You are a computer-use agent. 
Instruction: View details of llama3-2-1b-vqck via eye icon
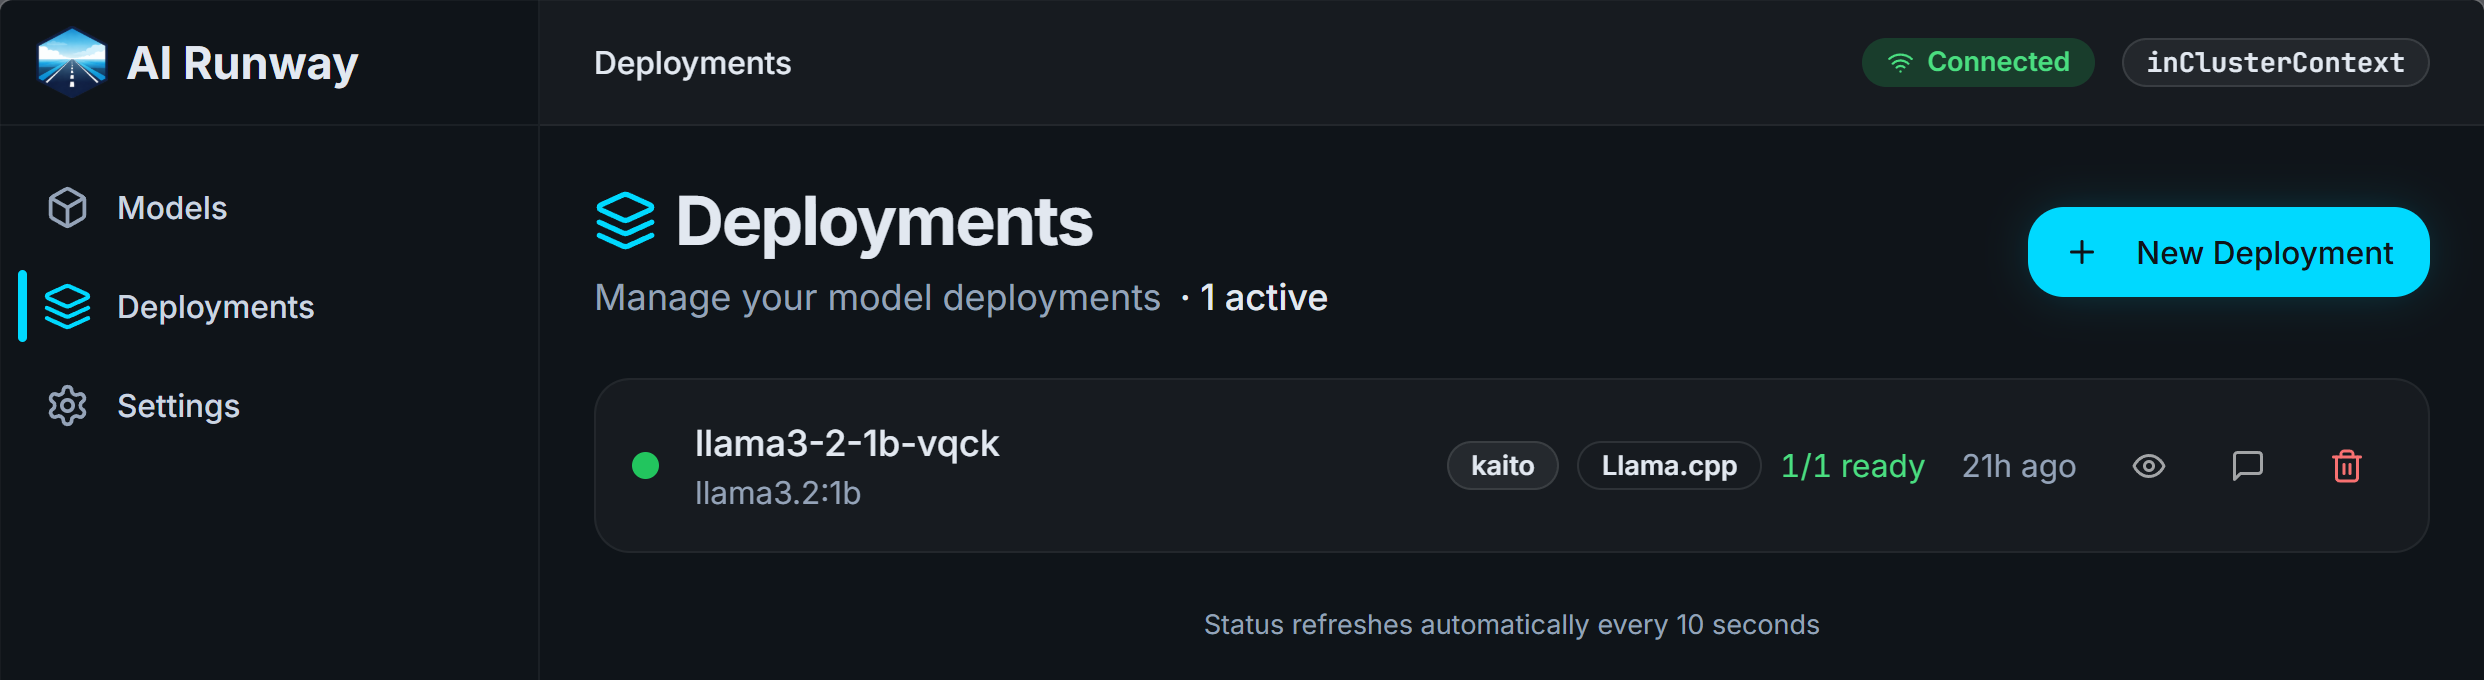2151,466
